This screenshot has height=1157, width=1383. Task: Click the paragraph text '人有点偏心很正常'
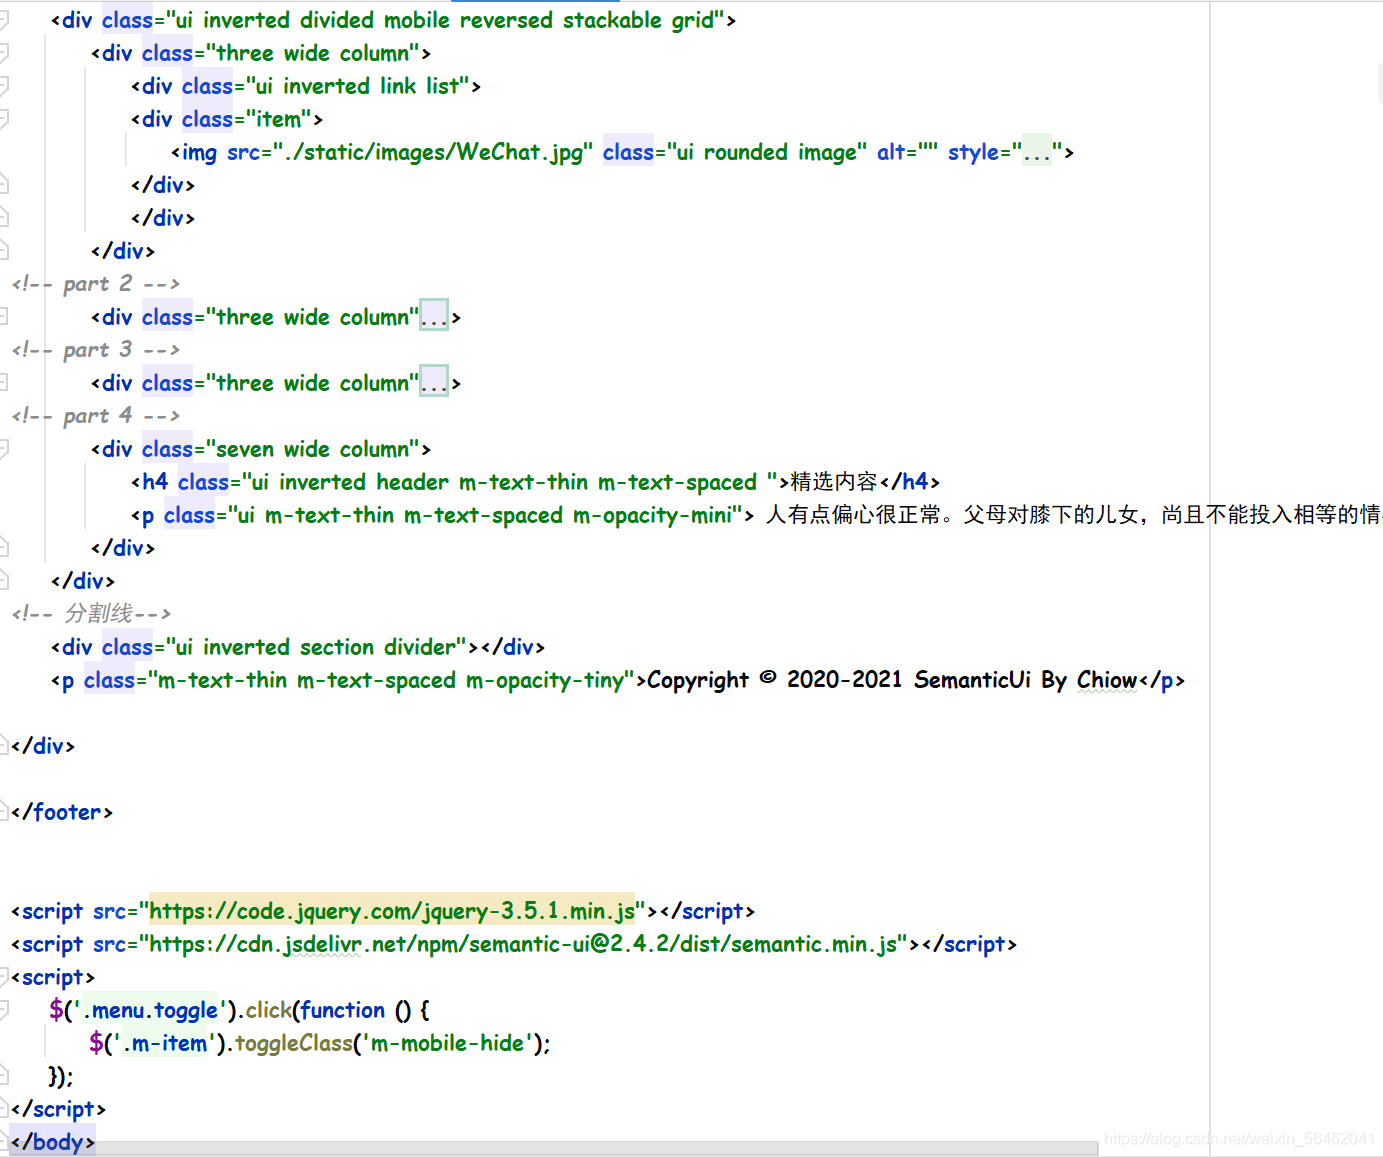point(853,515)
